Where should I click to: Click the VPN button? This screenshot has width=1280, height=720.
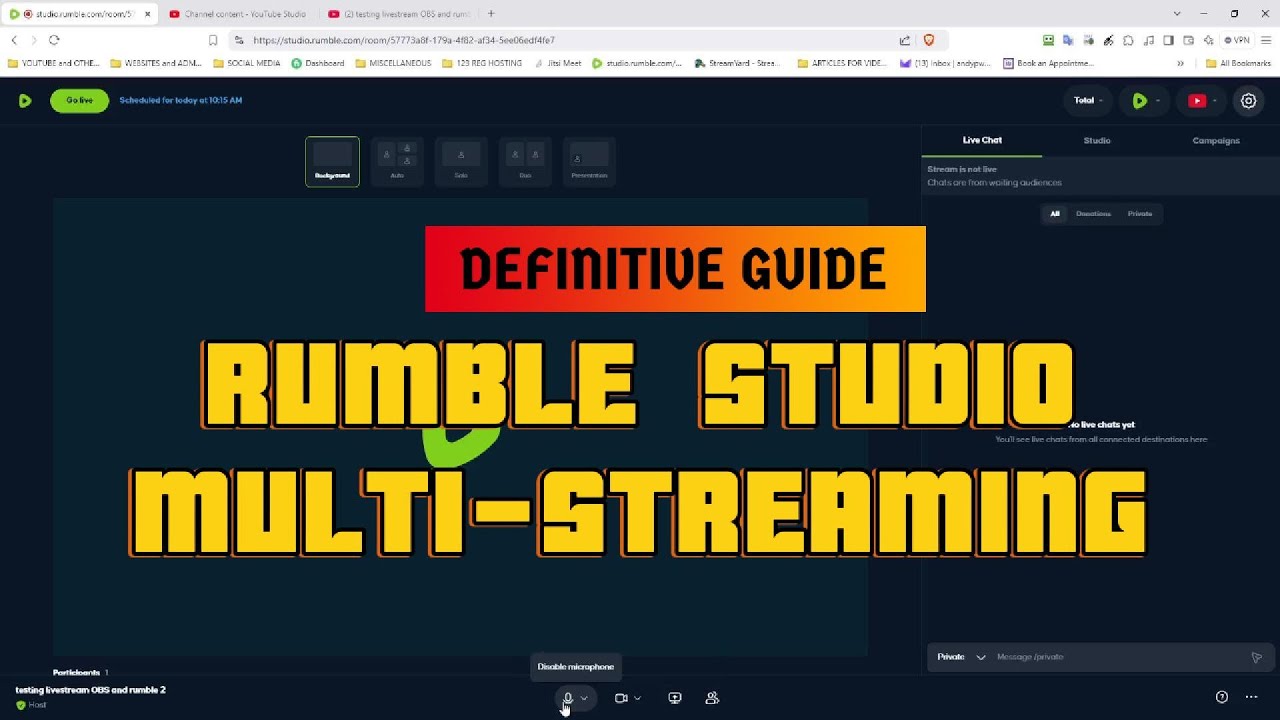(x=1237, y=40)
